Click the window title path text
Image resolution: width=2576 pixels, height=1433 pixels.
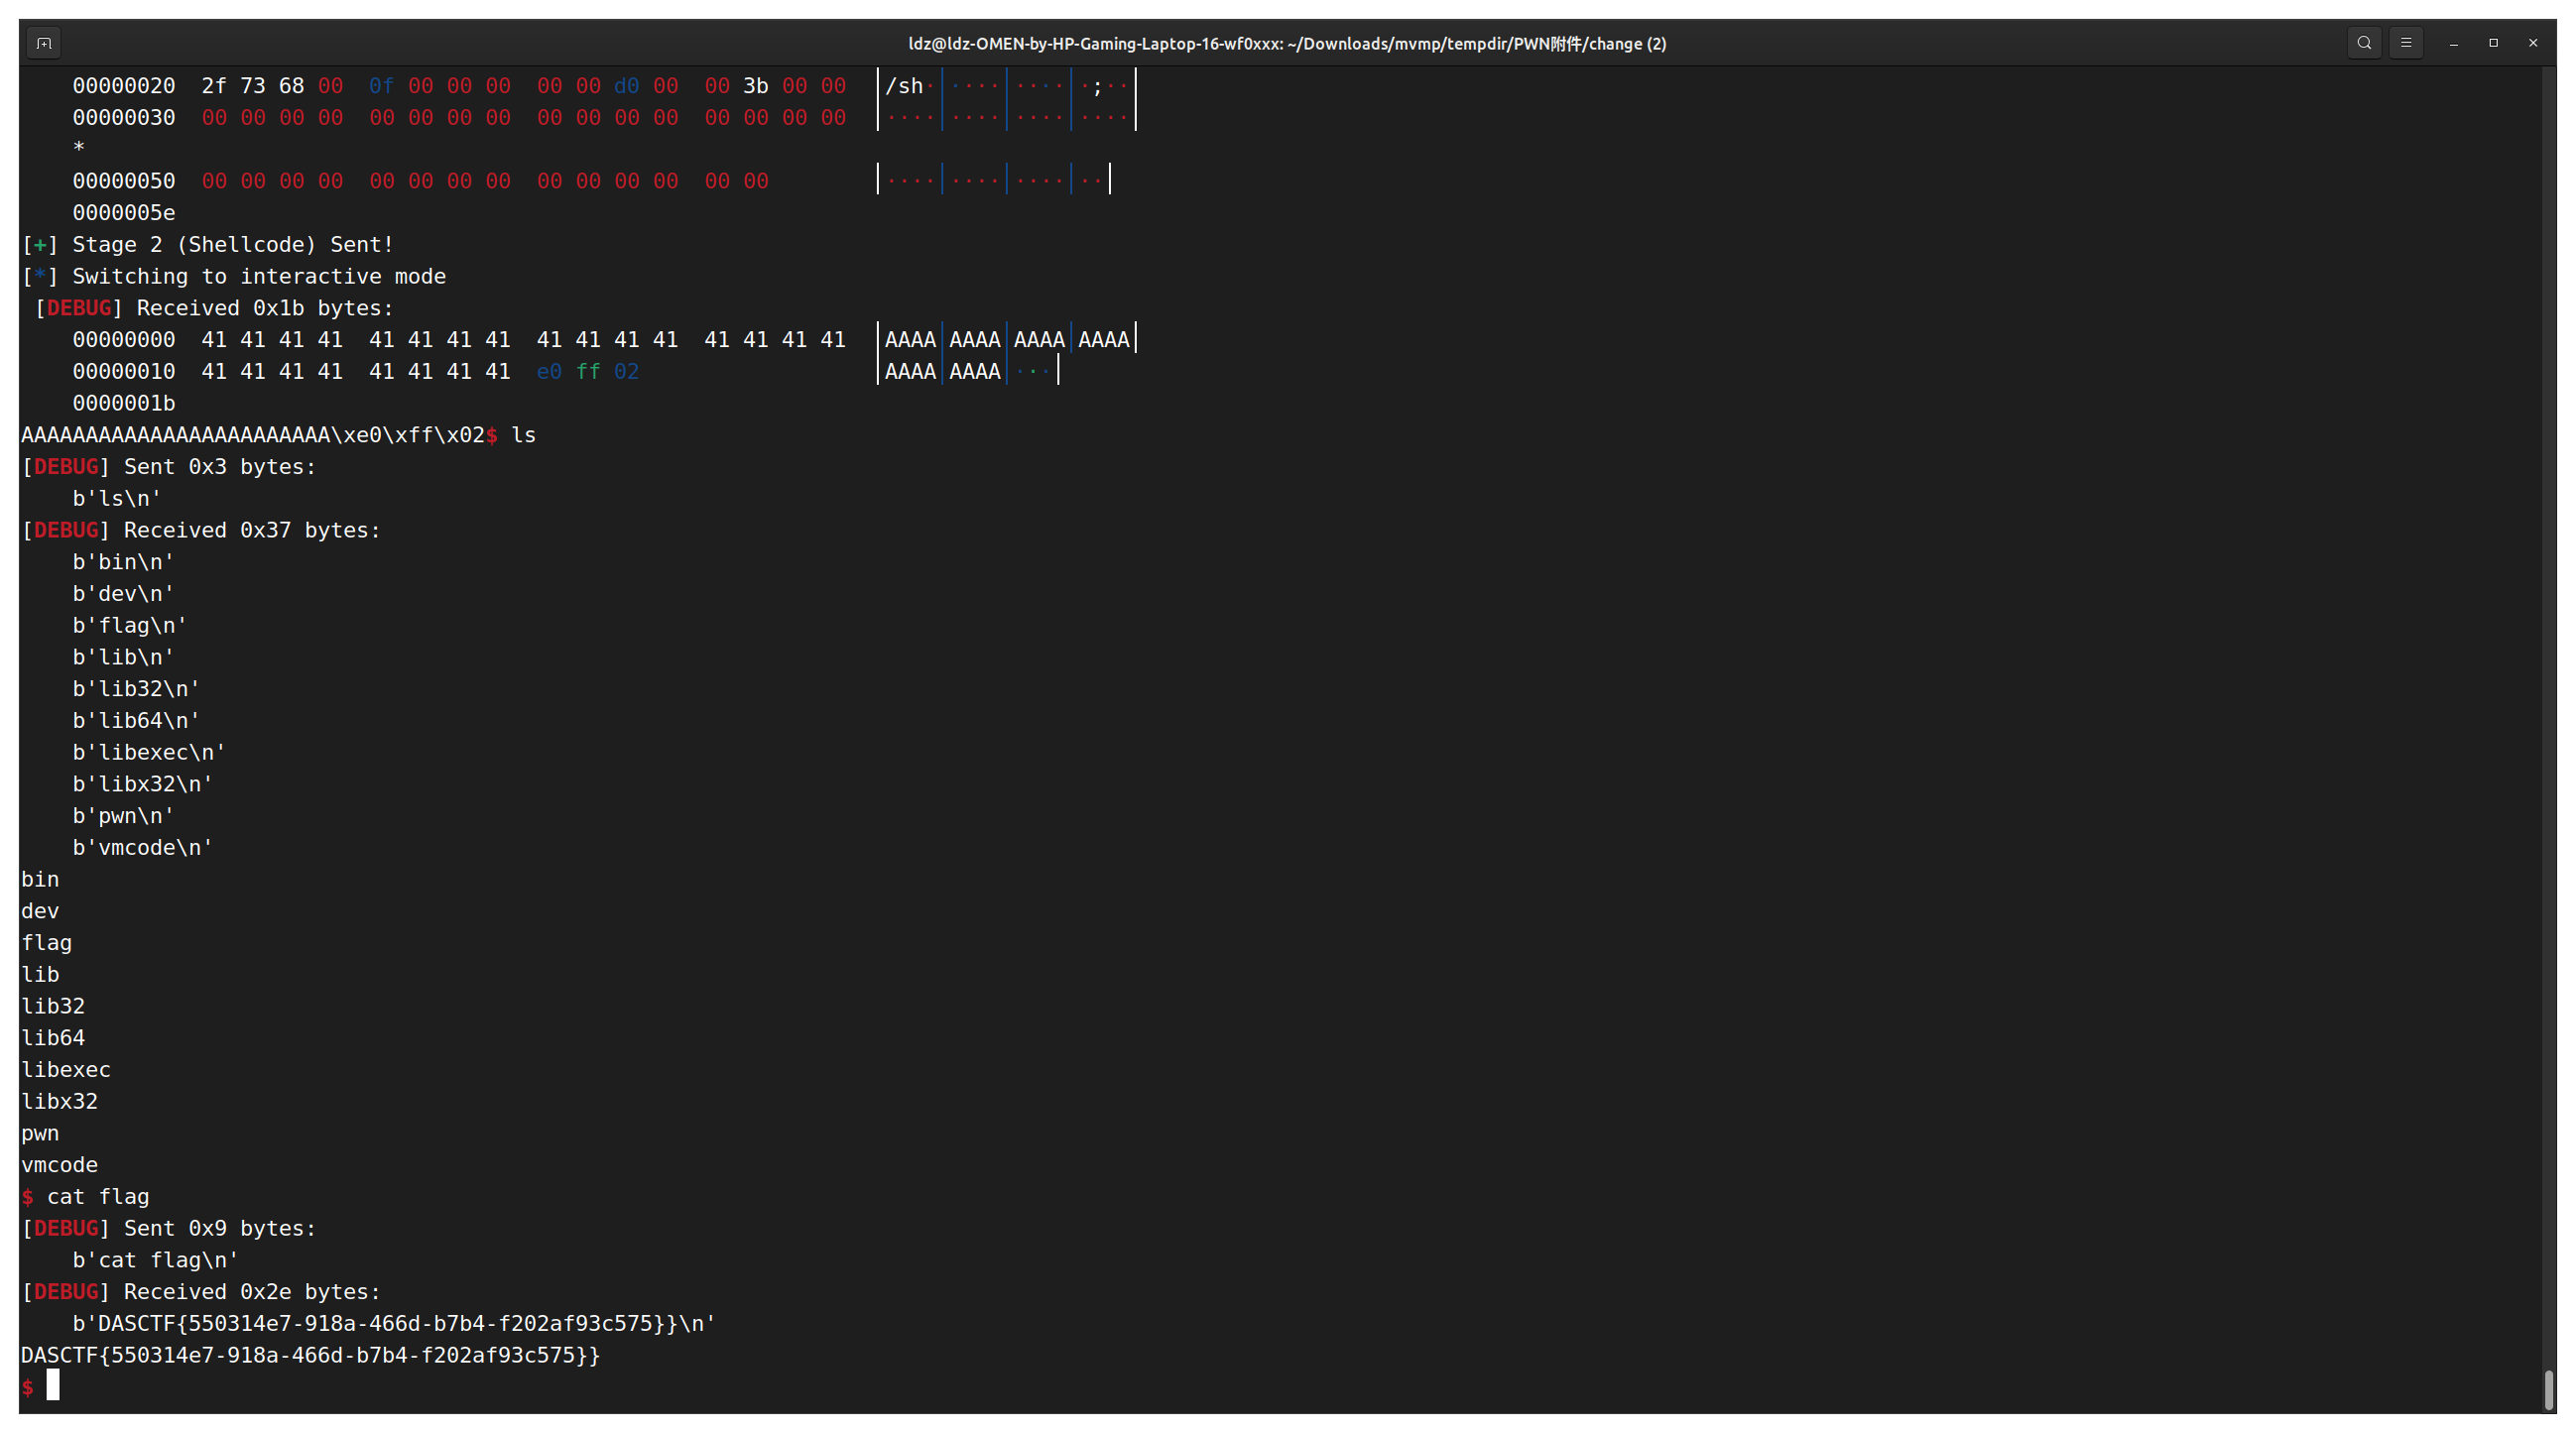(1287, 44)
